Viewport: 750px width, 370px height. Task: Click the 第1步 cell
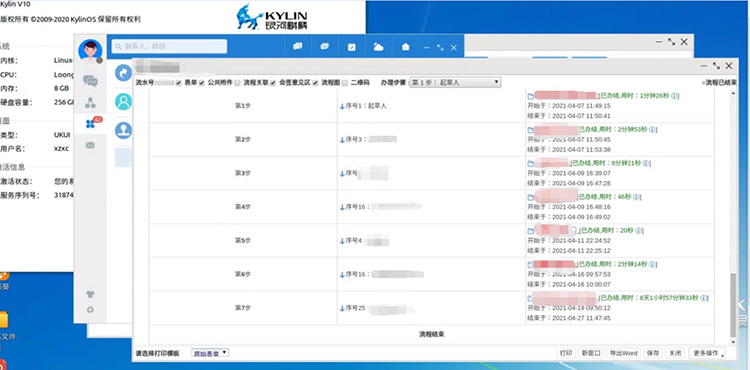point(243,106)
